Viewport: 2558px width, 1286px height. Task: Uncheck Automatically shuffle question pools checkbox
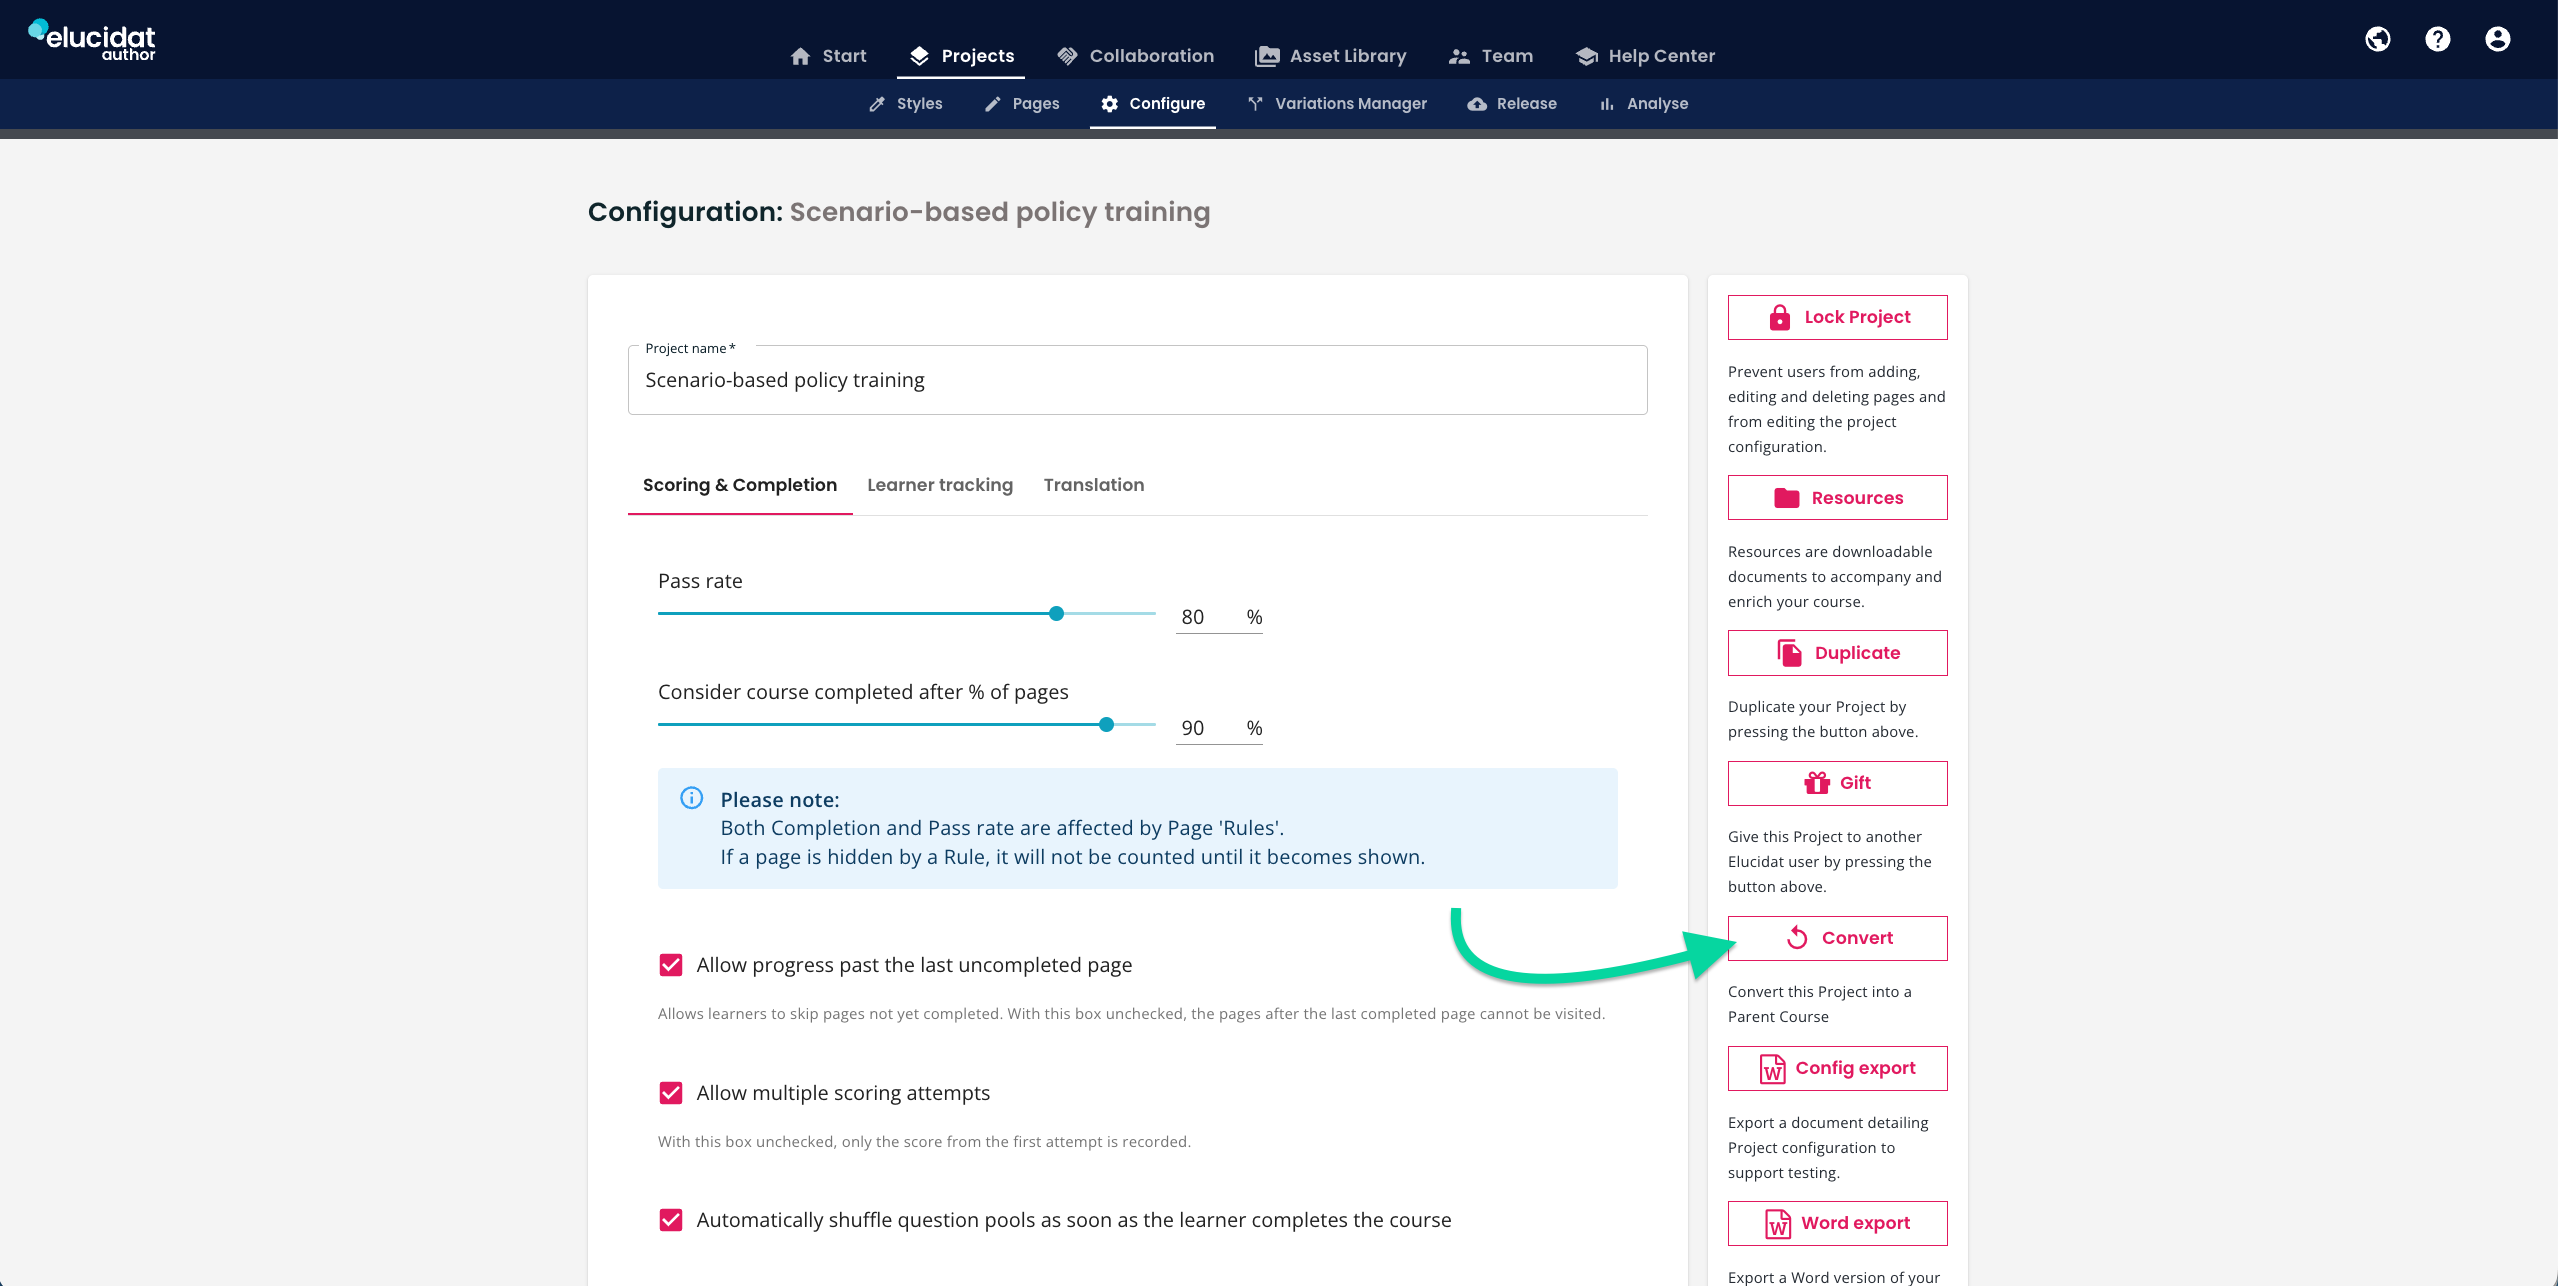671,1220
